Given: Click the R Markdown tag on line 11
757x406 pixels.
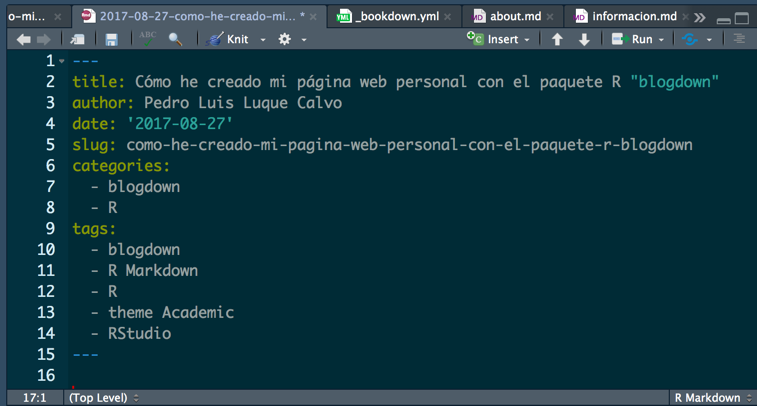Looking at the screenshot, I should (x=153, y=270).
